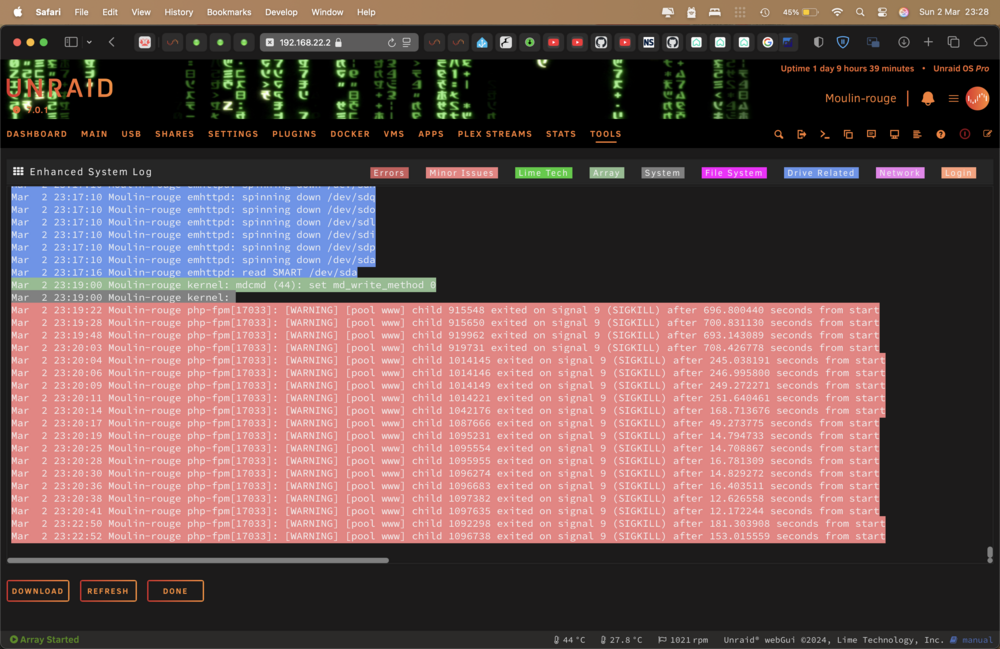This screenshot has height=649, width=1000.
Task: Toggle the Errors log filter
Action: 388,173
